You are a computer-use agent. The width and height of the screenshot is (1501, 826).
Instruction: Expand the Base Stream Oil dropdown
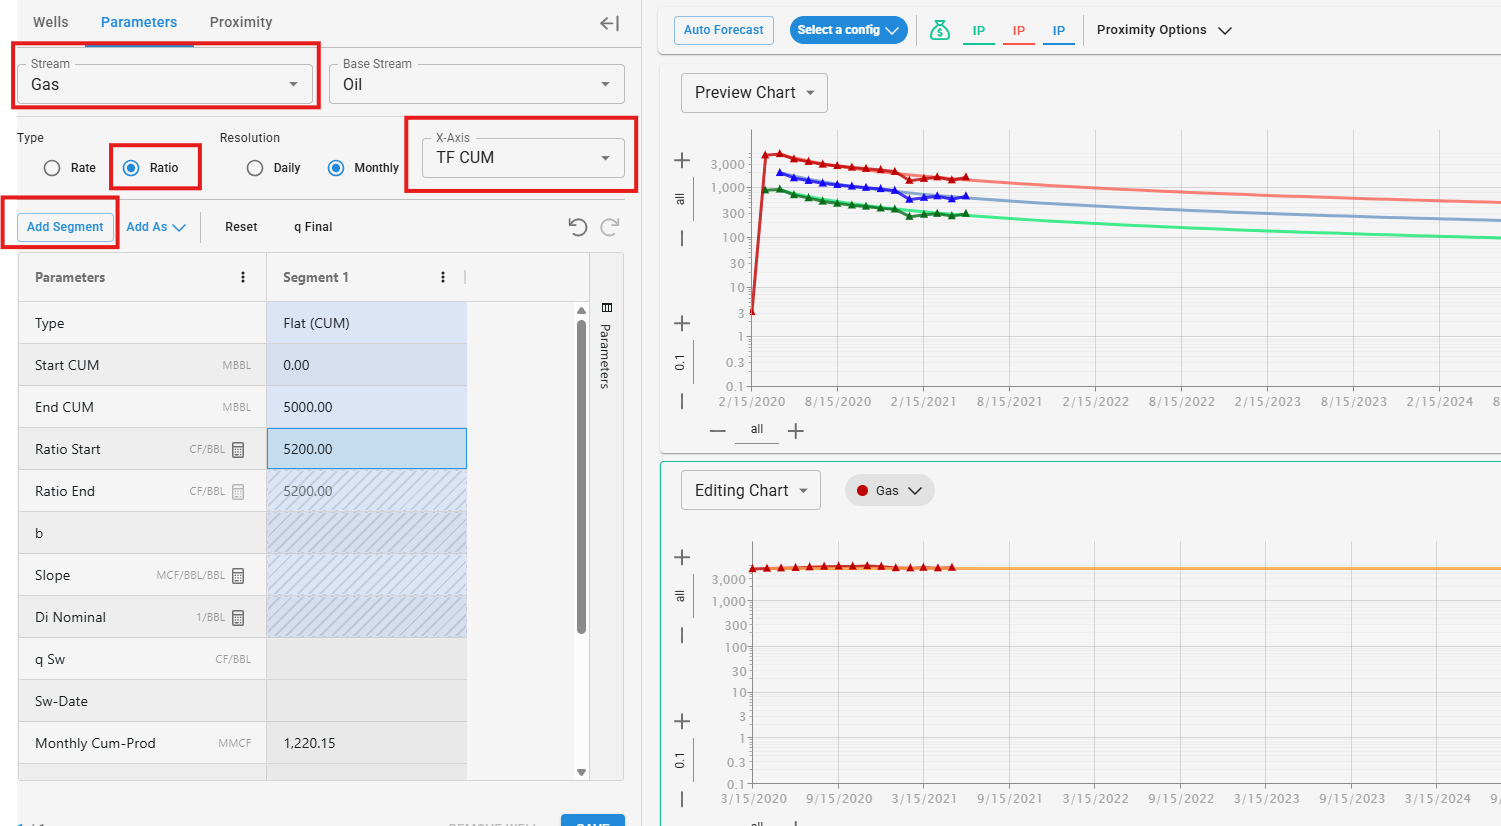[476, 84]
